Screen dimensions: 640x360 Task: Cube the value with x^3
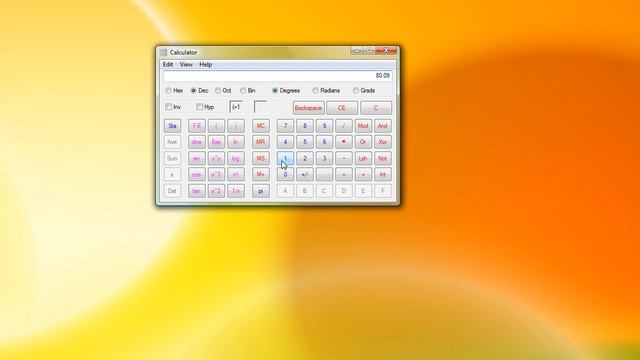pyautogui.click(x=216, y=175)
